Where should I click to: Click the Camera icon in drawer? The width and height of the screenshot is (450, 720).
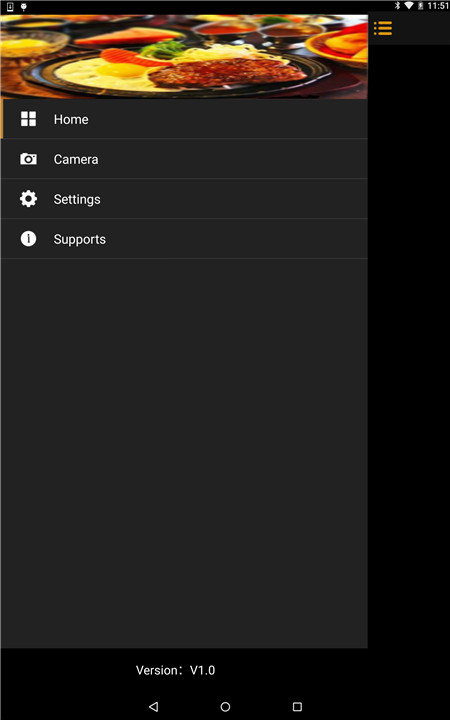click(28, 159)
